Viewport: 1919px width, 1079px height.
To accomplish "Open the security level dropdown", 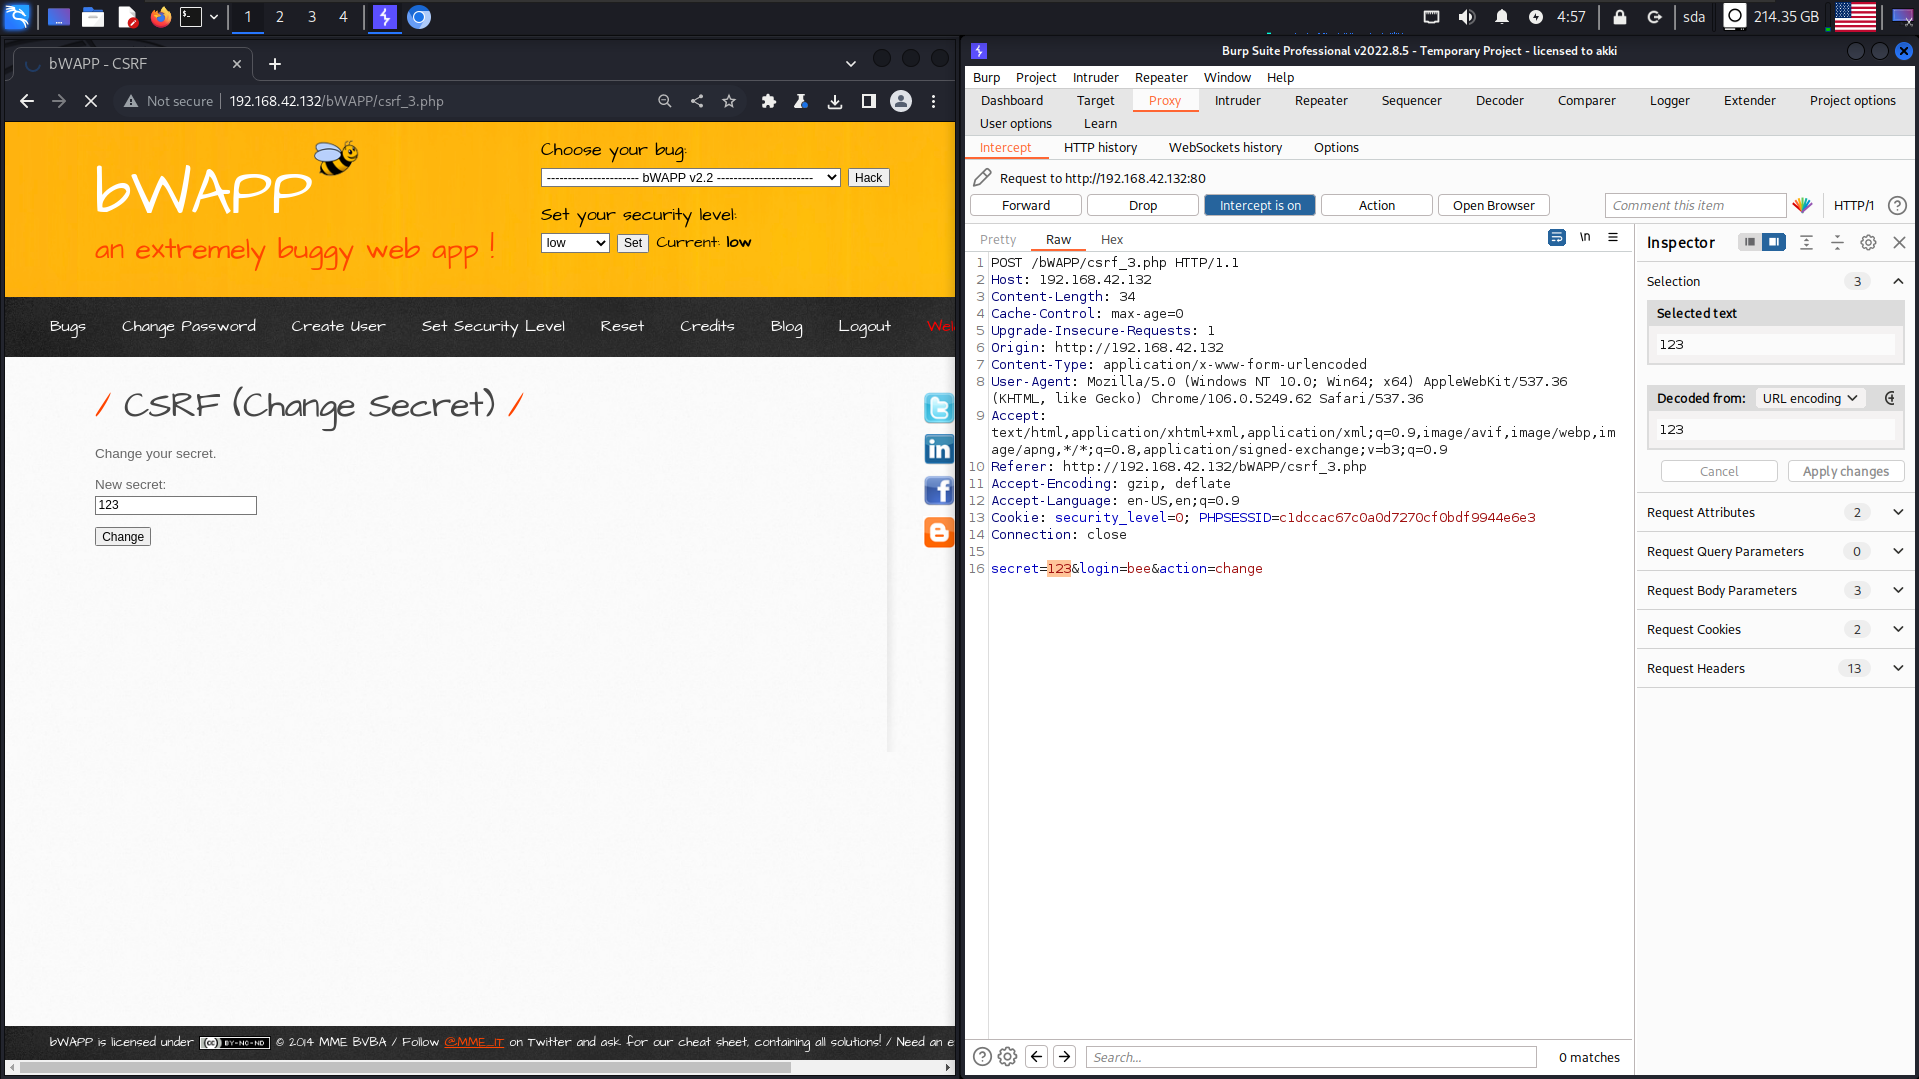I will click(575, 243).
